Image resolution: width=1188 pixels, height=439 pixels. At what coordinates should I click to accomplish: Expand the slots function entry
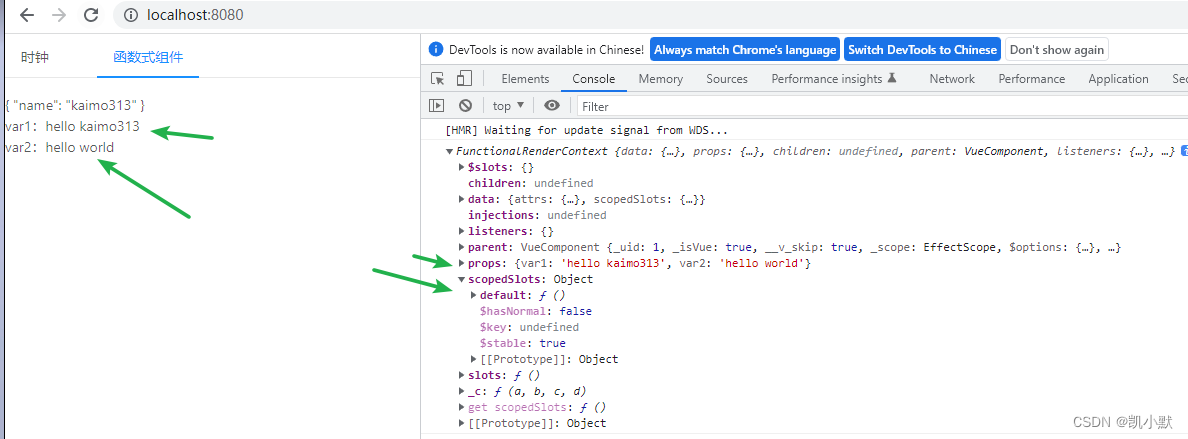click(462, 375)
